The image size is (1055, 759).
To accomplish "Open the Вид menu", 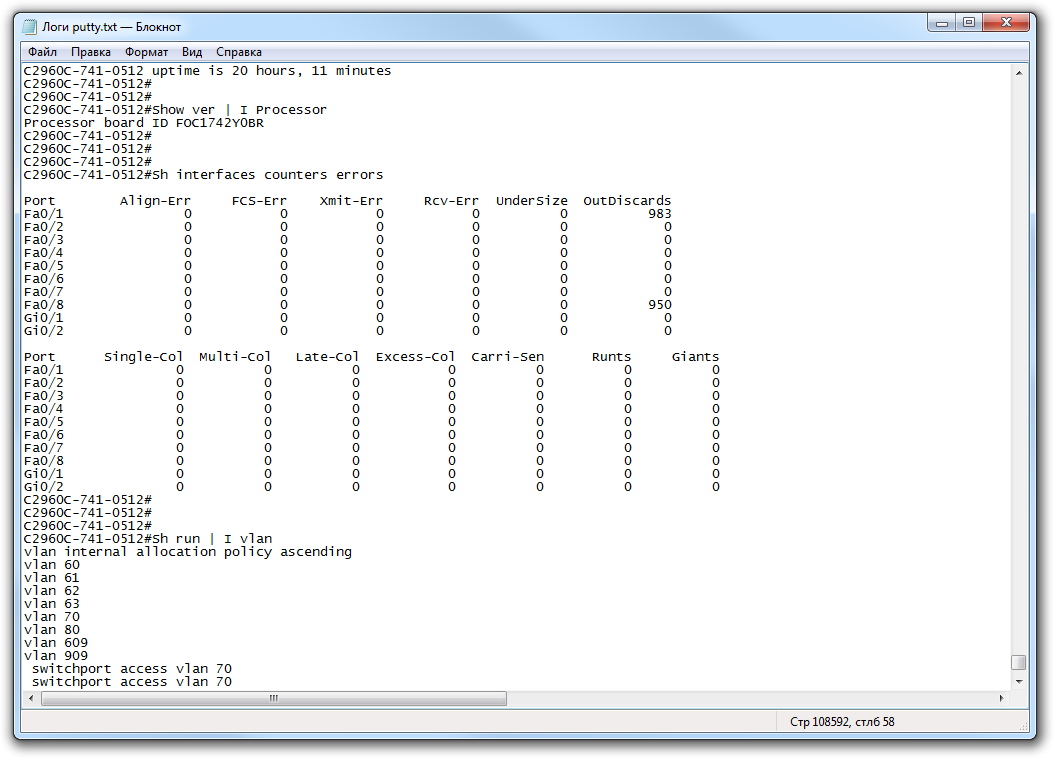I will tap(192, 52).
